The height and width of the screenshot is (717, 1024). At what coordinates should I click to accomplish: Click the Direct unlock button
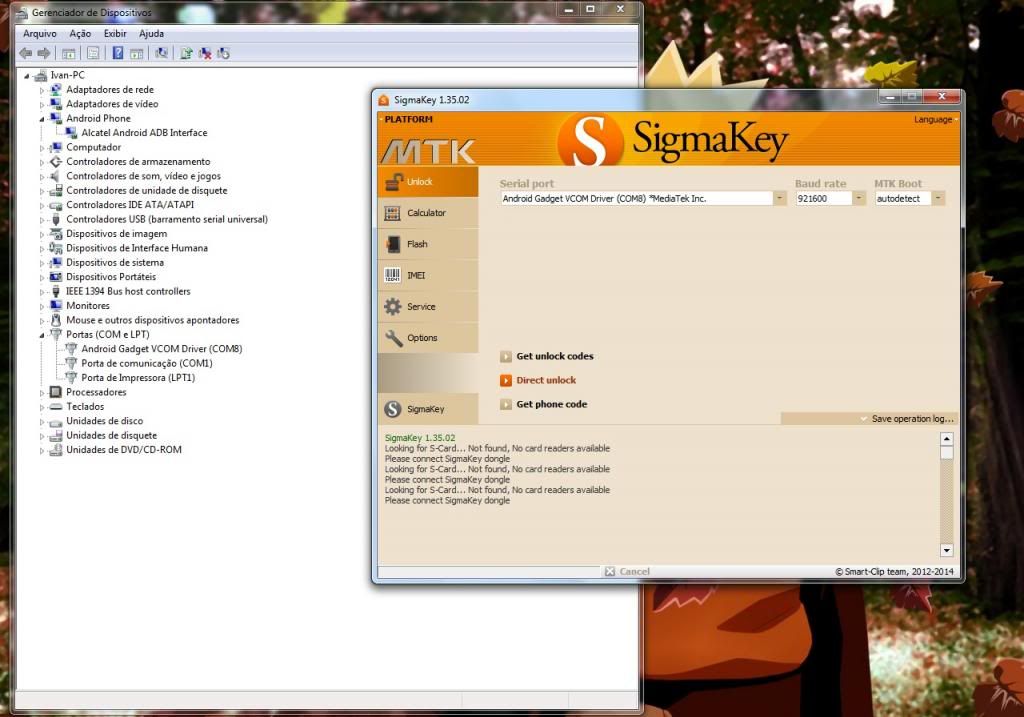(x=539, y=380)
